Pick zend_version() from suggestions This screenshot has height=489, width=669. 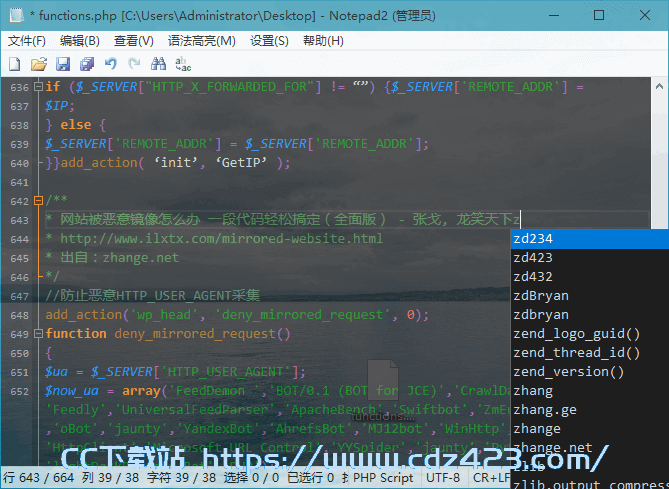(590, 372)
